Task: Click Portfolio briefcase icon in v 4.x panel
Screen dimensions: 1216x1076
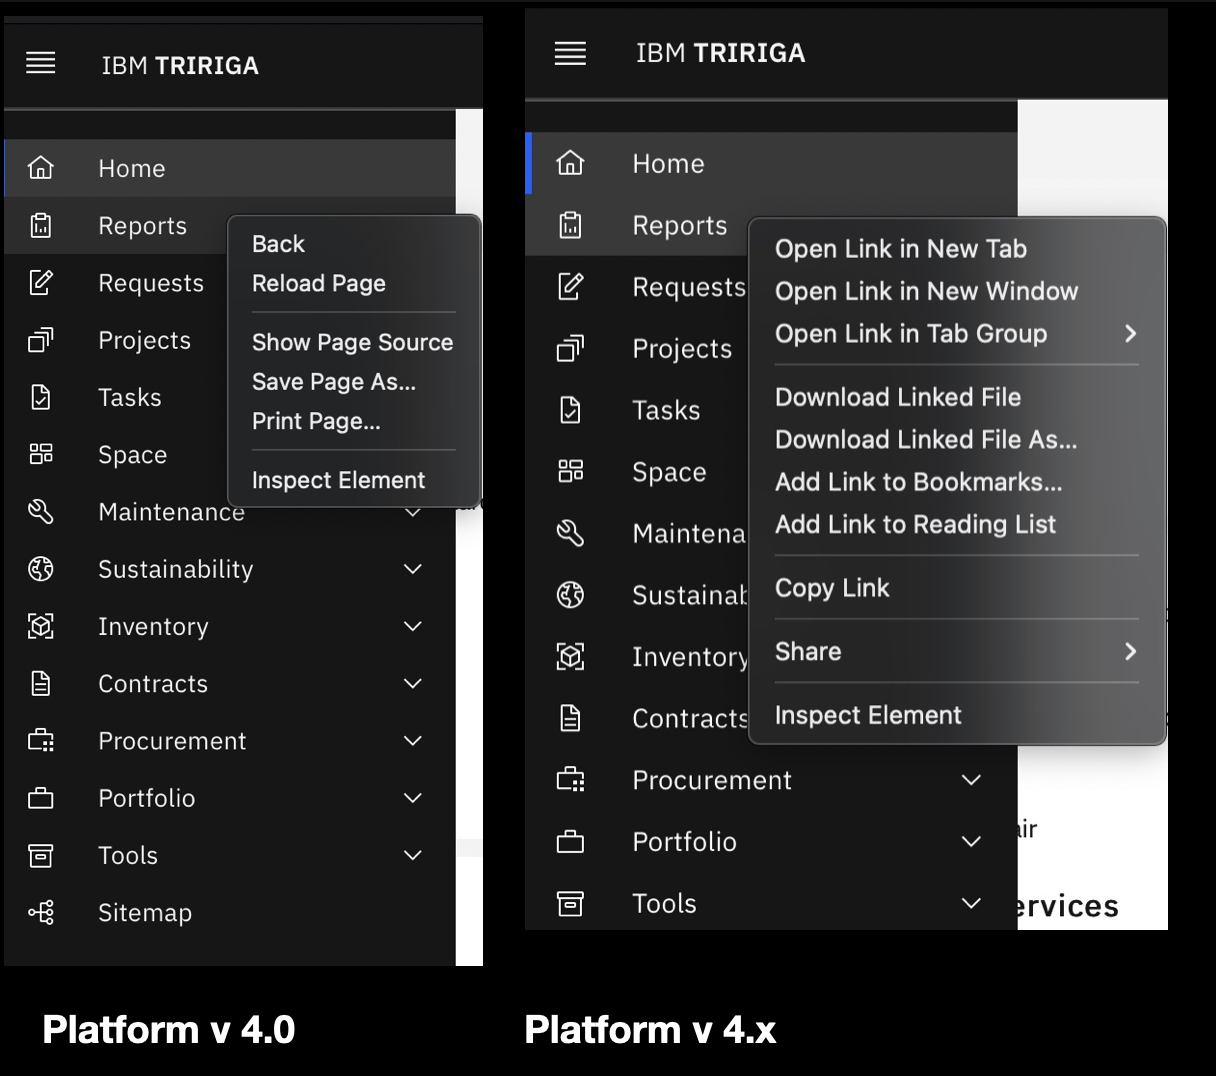Action: tap(570, 842)
